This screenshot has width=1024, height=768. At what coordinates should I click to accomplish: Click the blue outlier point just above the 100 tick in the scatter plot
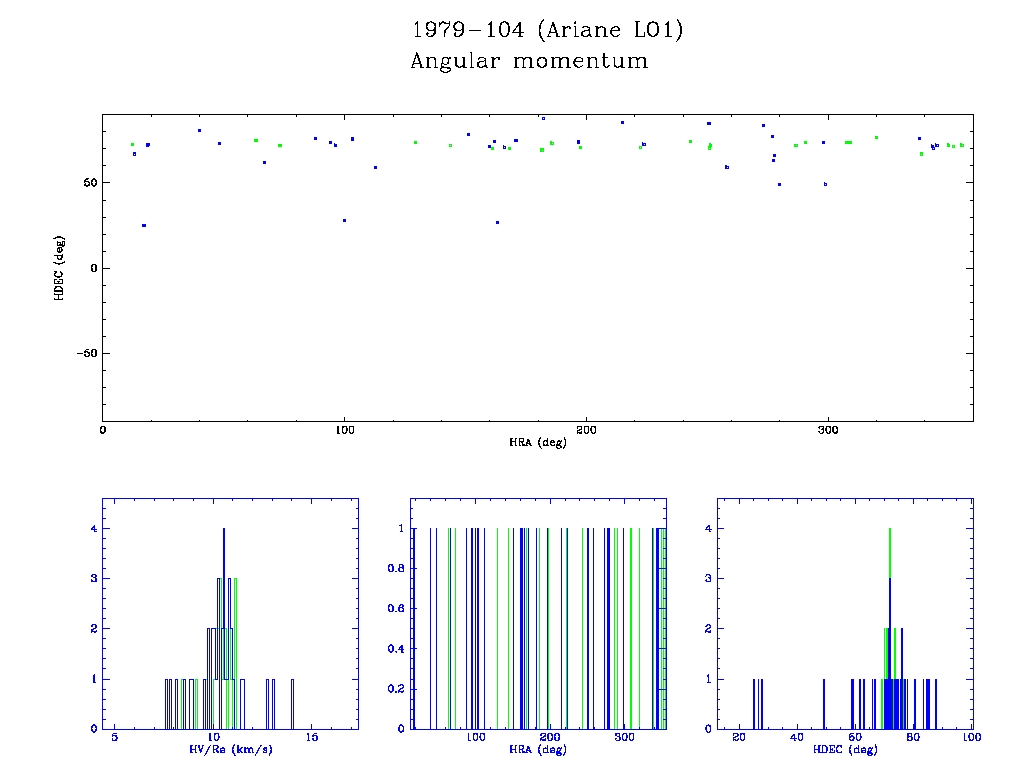(x=345, y=221)
